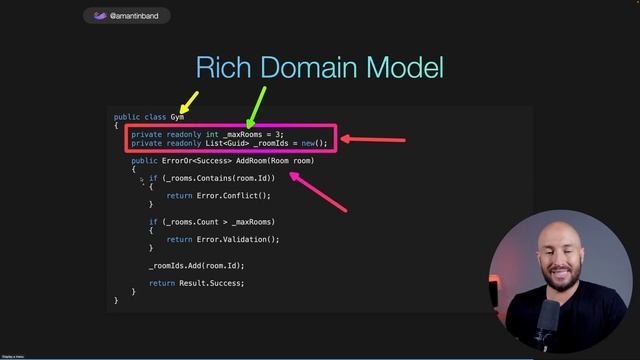Click the purple logo icon beside @amantinband
Image resolution: width=640 pixels, height=360 pixels.
[100, 16]
